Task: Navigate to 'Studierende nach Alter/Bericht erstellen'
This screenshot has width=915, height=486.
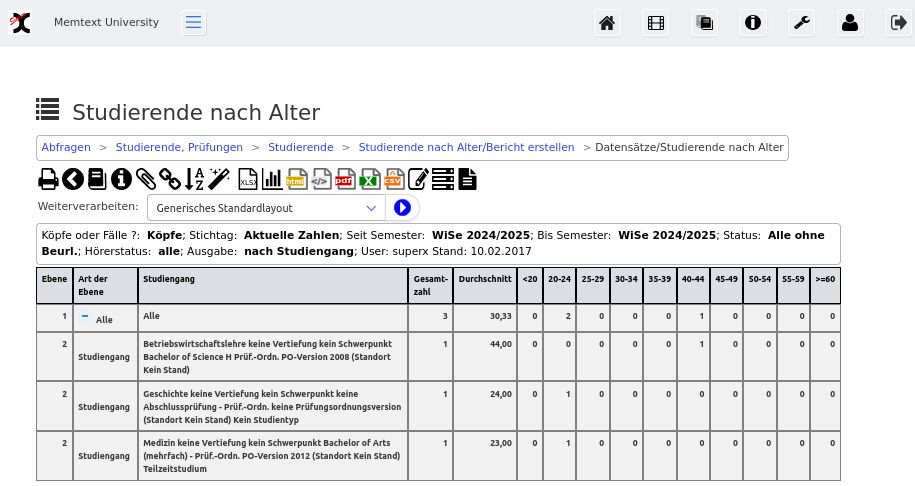Action: coord(466,147)
